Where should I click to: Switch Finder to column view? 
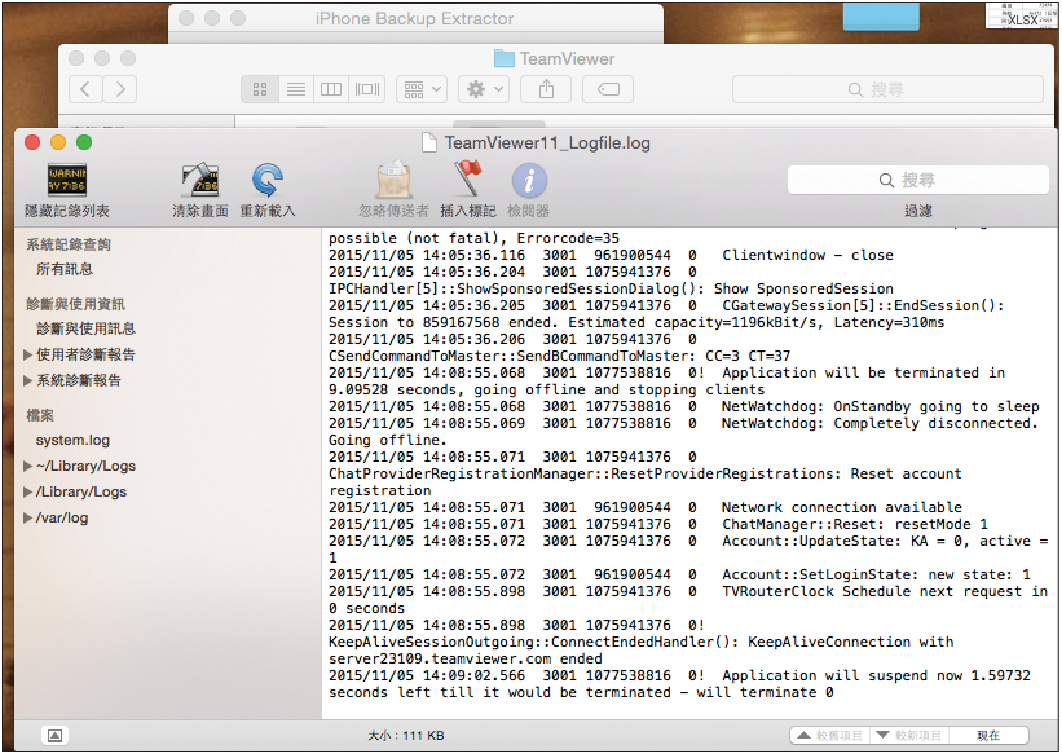pos(331,89)
